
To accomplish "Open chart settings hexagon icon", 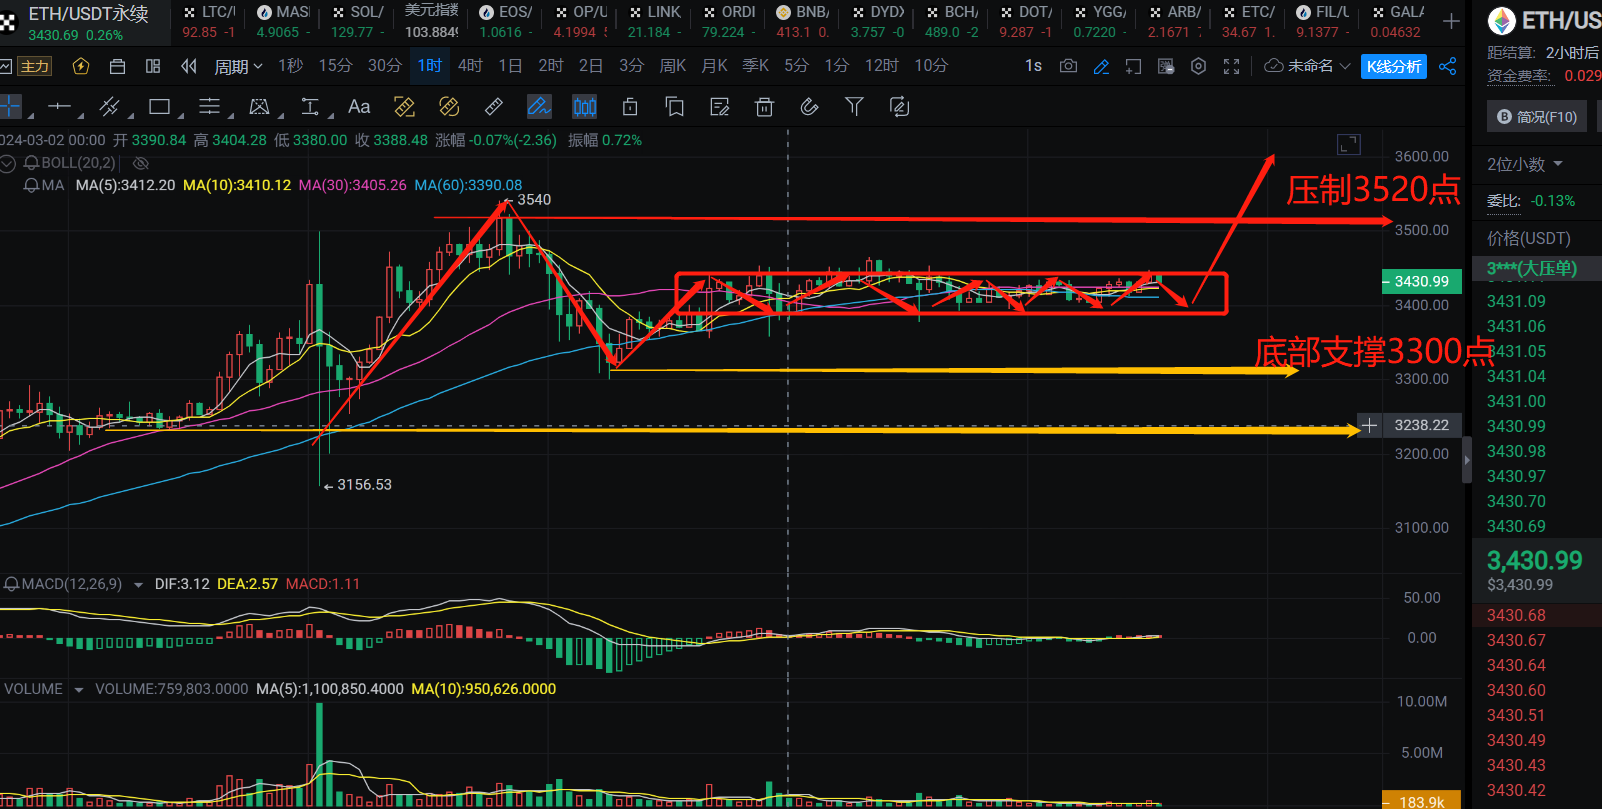I will point(1198,66).
